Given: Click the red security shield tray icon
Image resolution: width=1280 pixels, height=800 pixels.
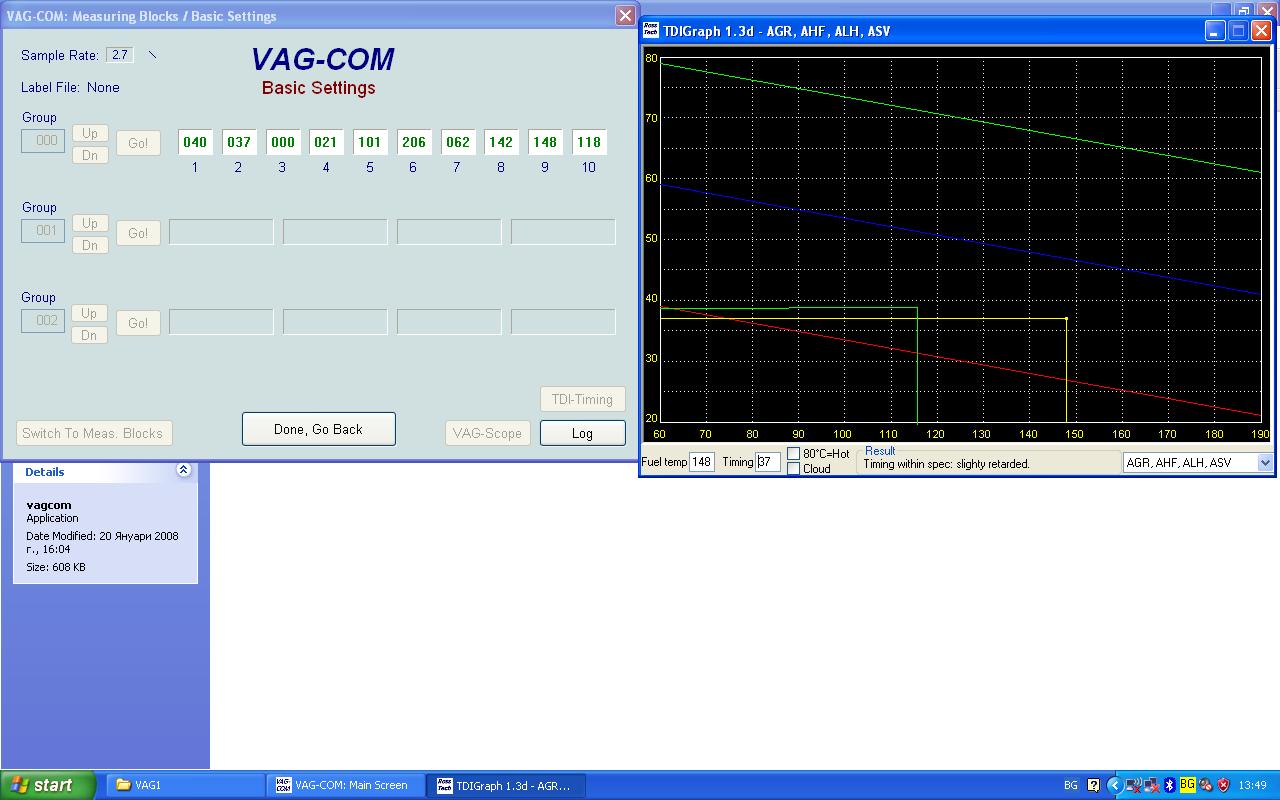Looking at the screenshot, I should pyautogui.click(x=1223, y=785).
